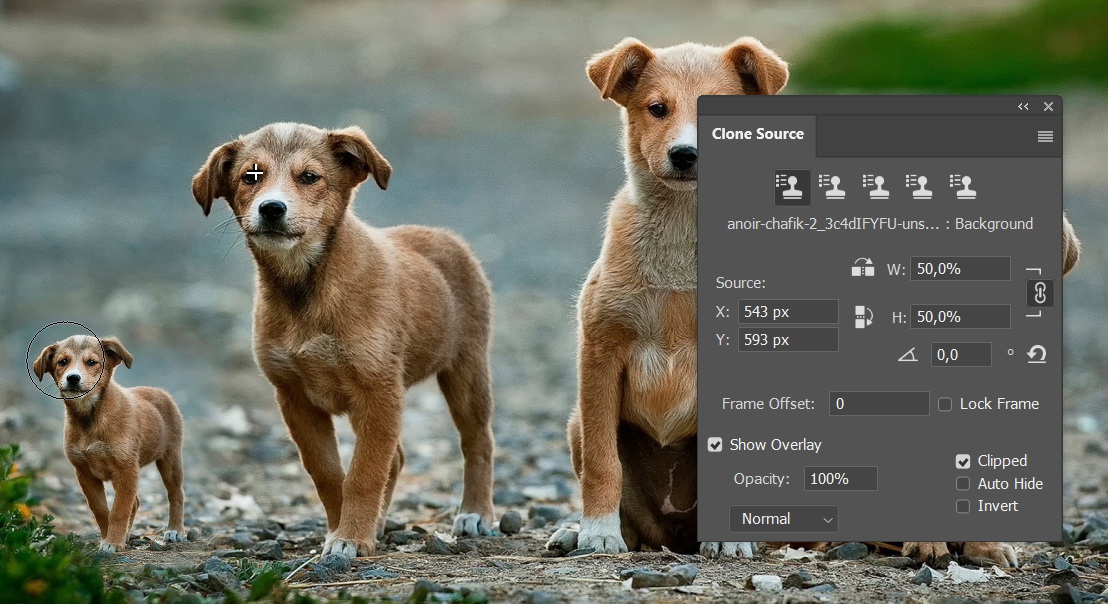Screen dimensions: 1108x604
Task: Toggle the maintain aspect ratio link
Action: 1039,293
